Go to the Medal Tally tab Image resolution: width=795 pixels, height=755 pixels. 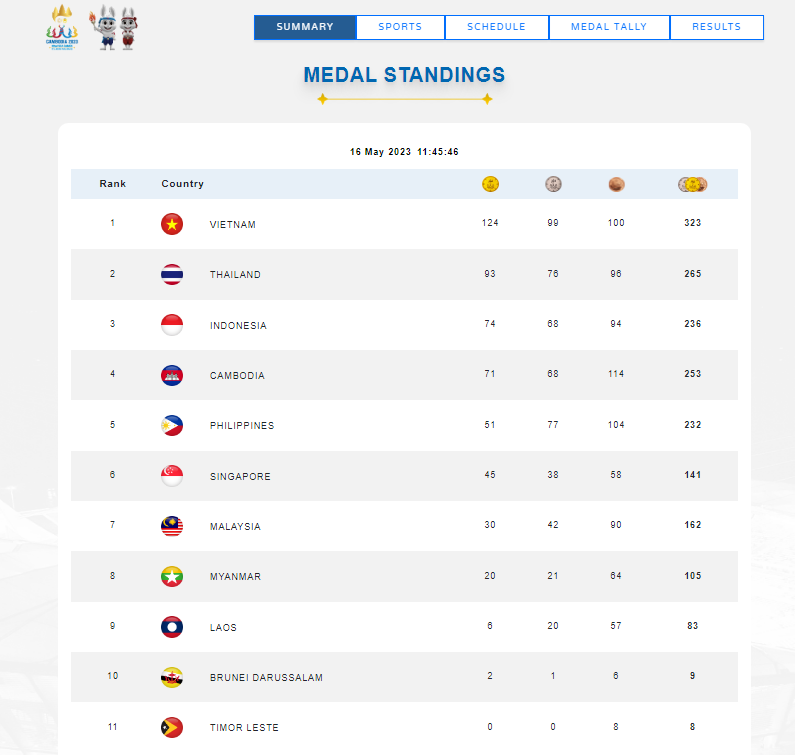[609, 27]
